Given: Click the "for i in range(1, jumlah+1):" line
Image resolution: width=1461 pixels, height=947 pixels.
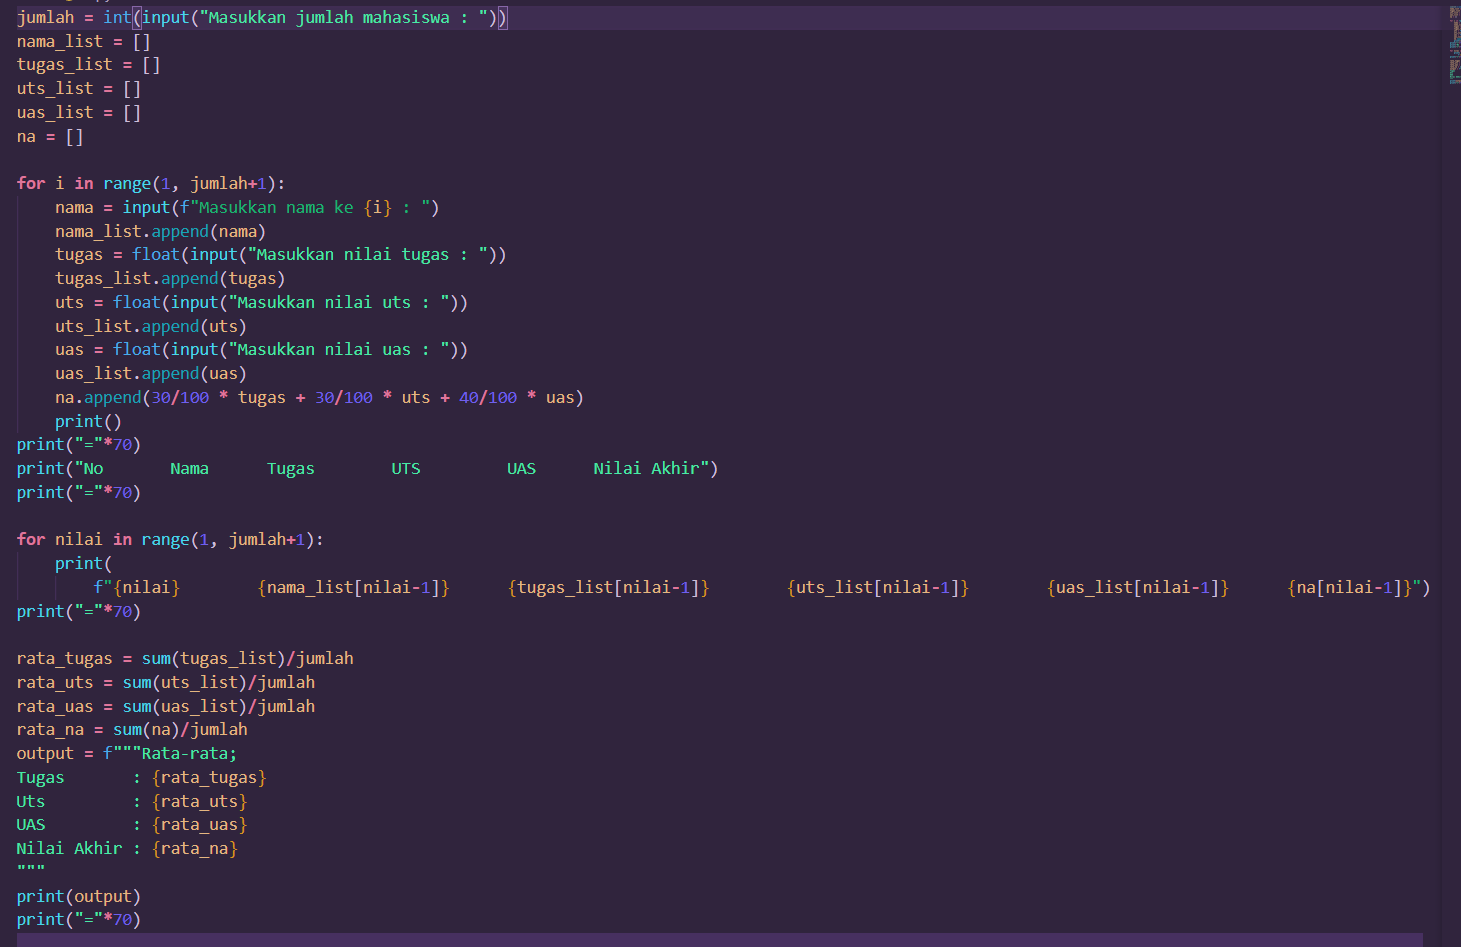Looking at the screenshot, I should [x=151, y=184].
